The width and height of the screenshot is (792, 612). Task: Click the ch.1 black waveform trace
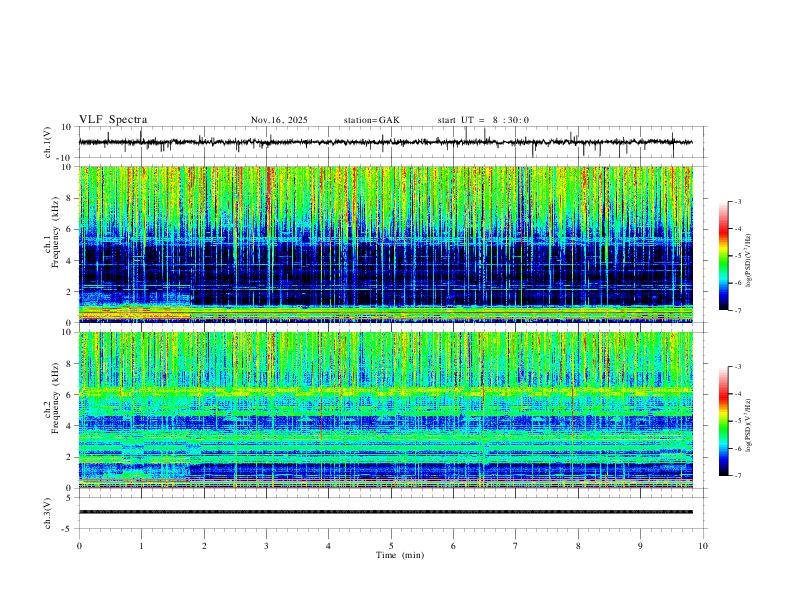tap(385, 142)
